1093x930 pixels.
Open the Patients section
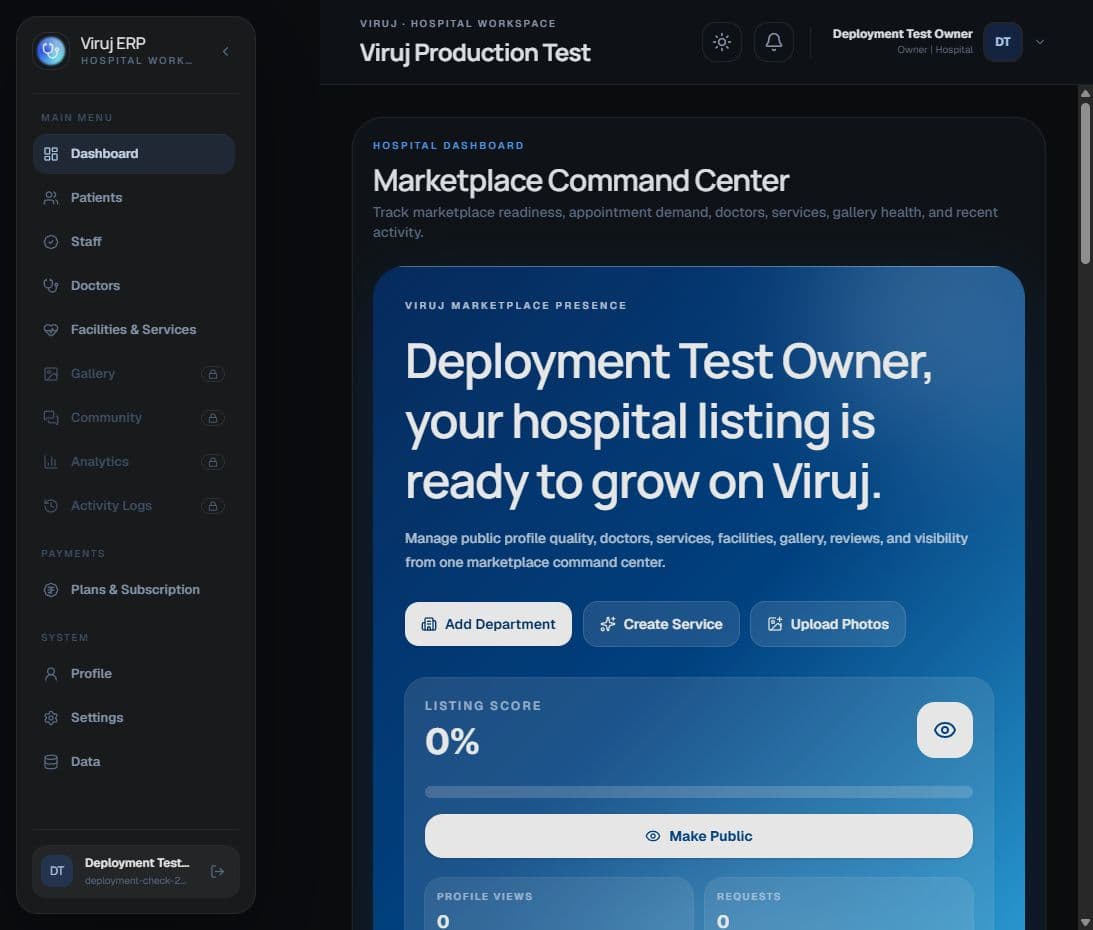[x=134, y=198]
